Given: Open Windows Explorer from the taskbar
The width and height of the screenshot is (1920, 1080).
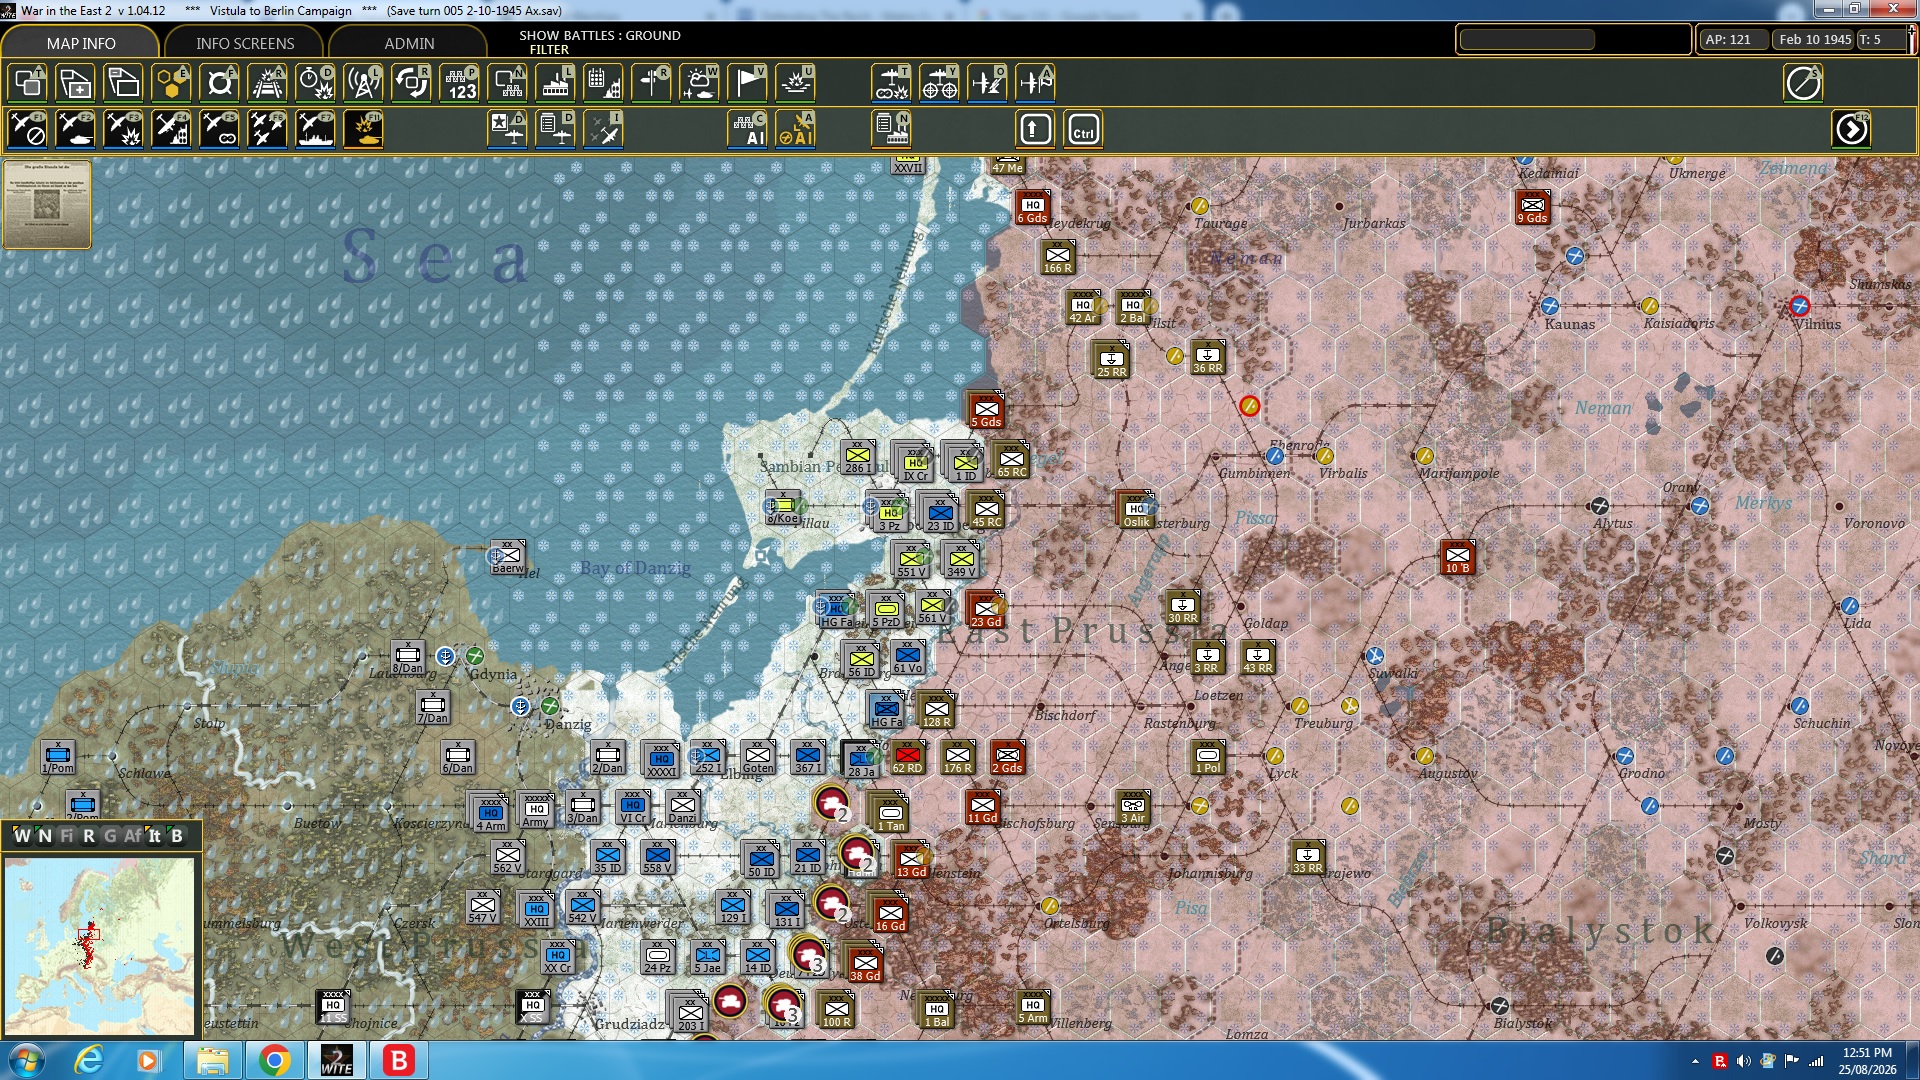Looking at the screenshot, I should click(x=212, y=1060).
